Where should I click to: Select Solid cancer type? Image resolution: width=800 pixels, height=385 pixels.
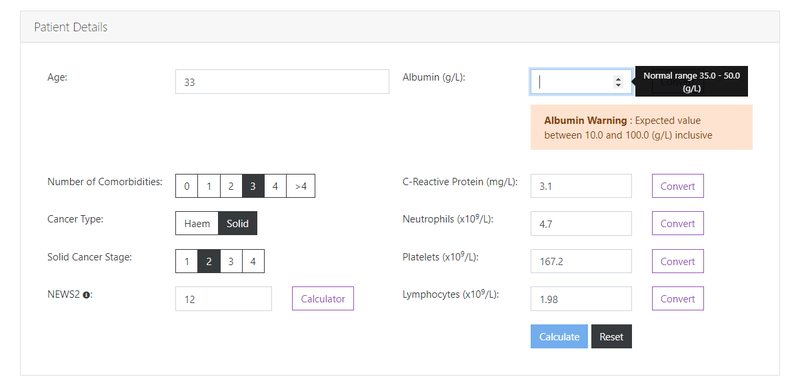[x=238, y=223]
